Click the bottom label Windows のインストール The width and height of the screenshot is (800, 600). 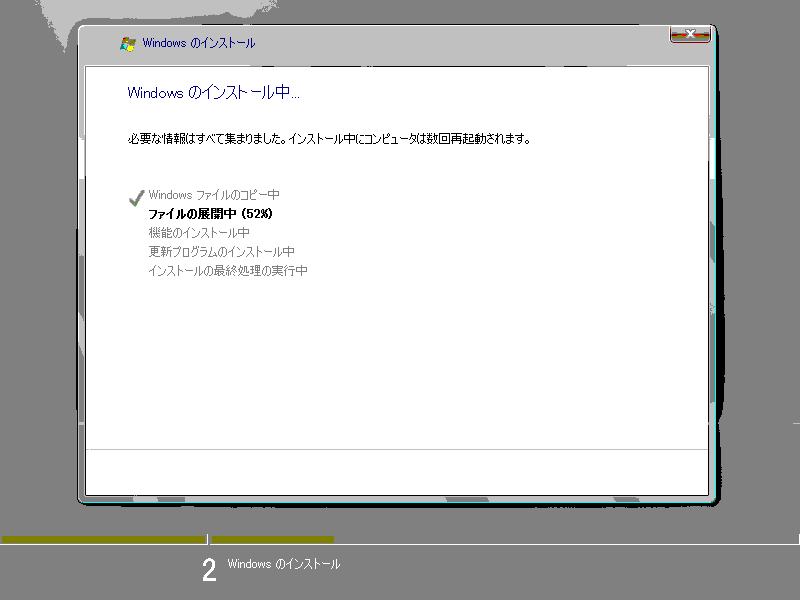(x=284, y=564)
